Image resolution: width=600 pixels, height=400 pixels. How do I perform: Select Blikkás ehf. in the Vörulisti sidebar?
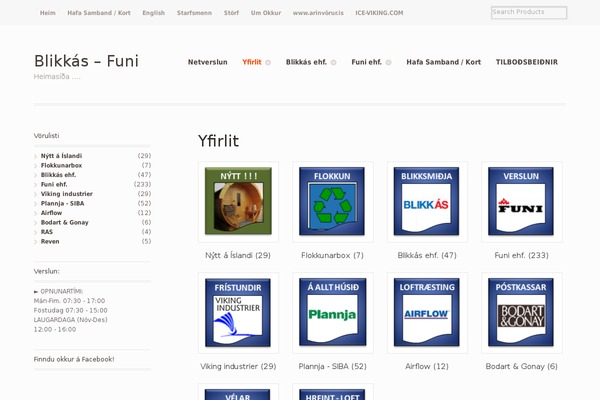pos(58,175)
